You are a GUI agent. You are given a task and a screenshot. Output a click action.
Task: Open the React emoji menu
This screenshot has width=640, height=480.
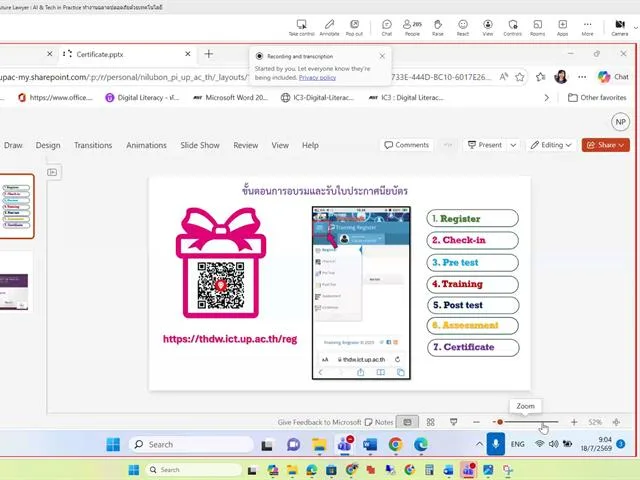pos(462,28)
